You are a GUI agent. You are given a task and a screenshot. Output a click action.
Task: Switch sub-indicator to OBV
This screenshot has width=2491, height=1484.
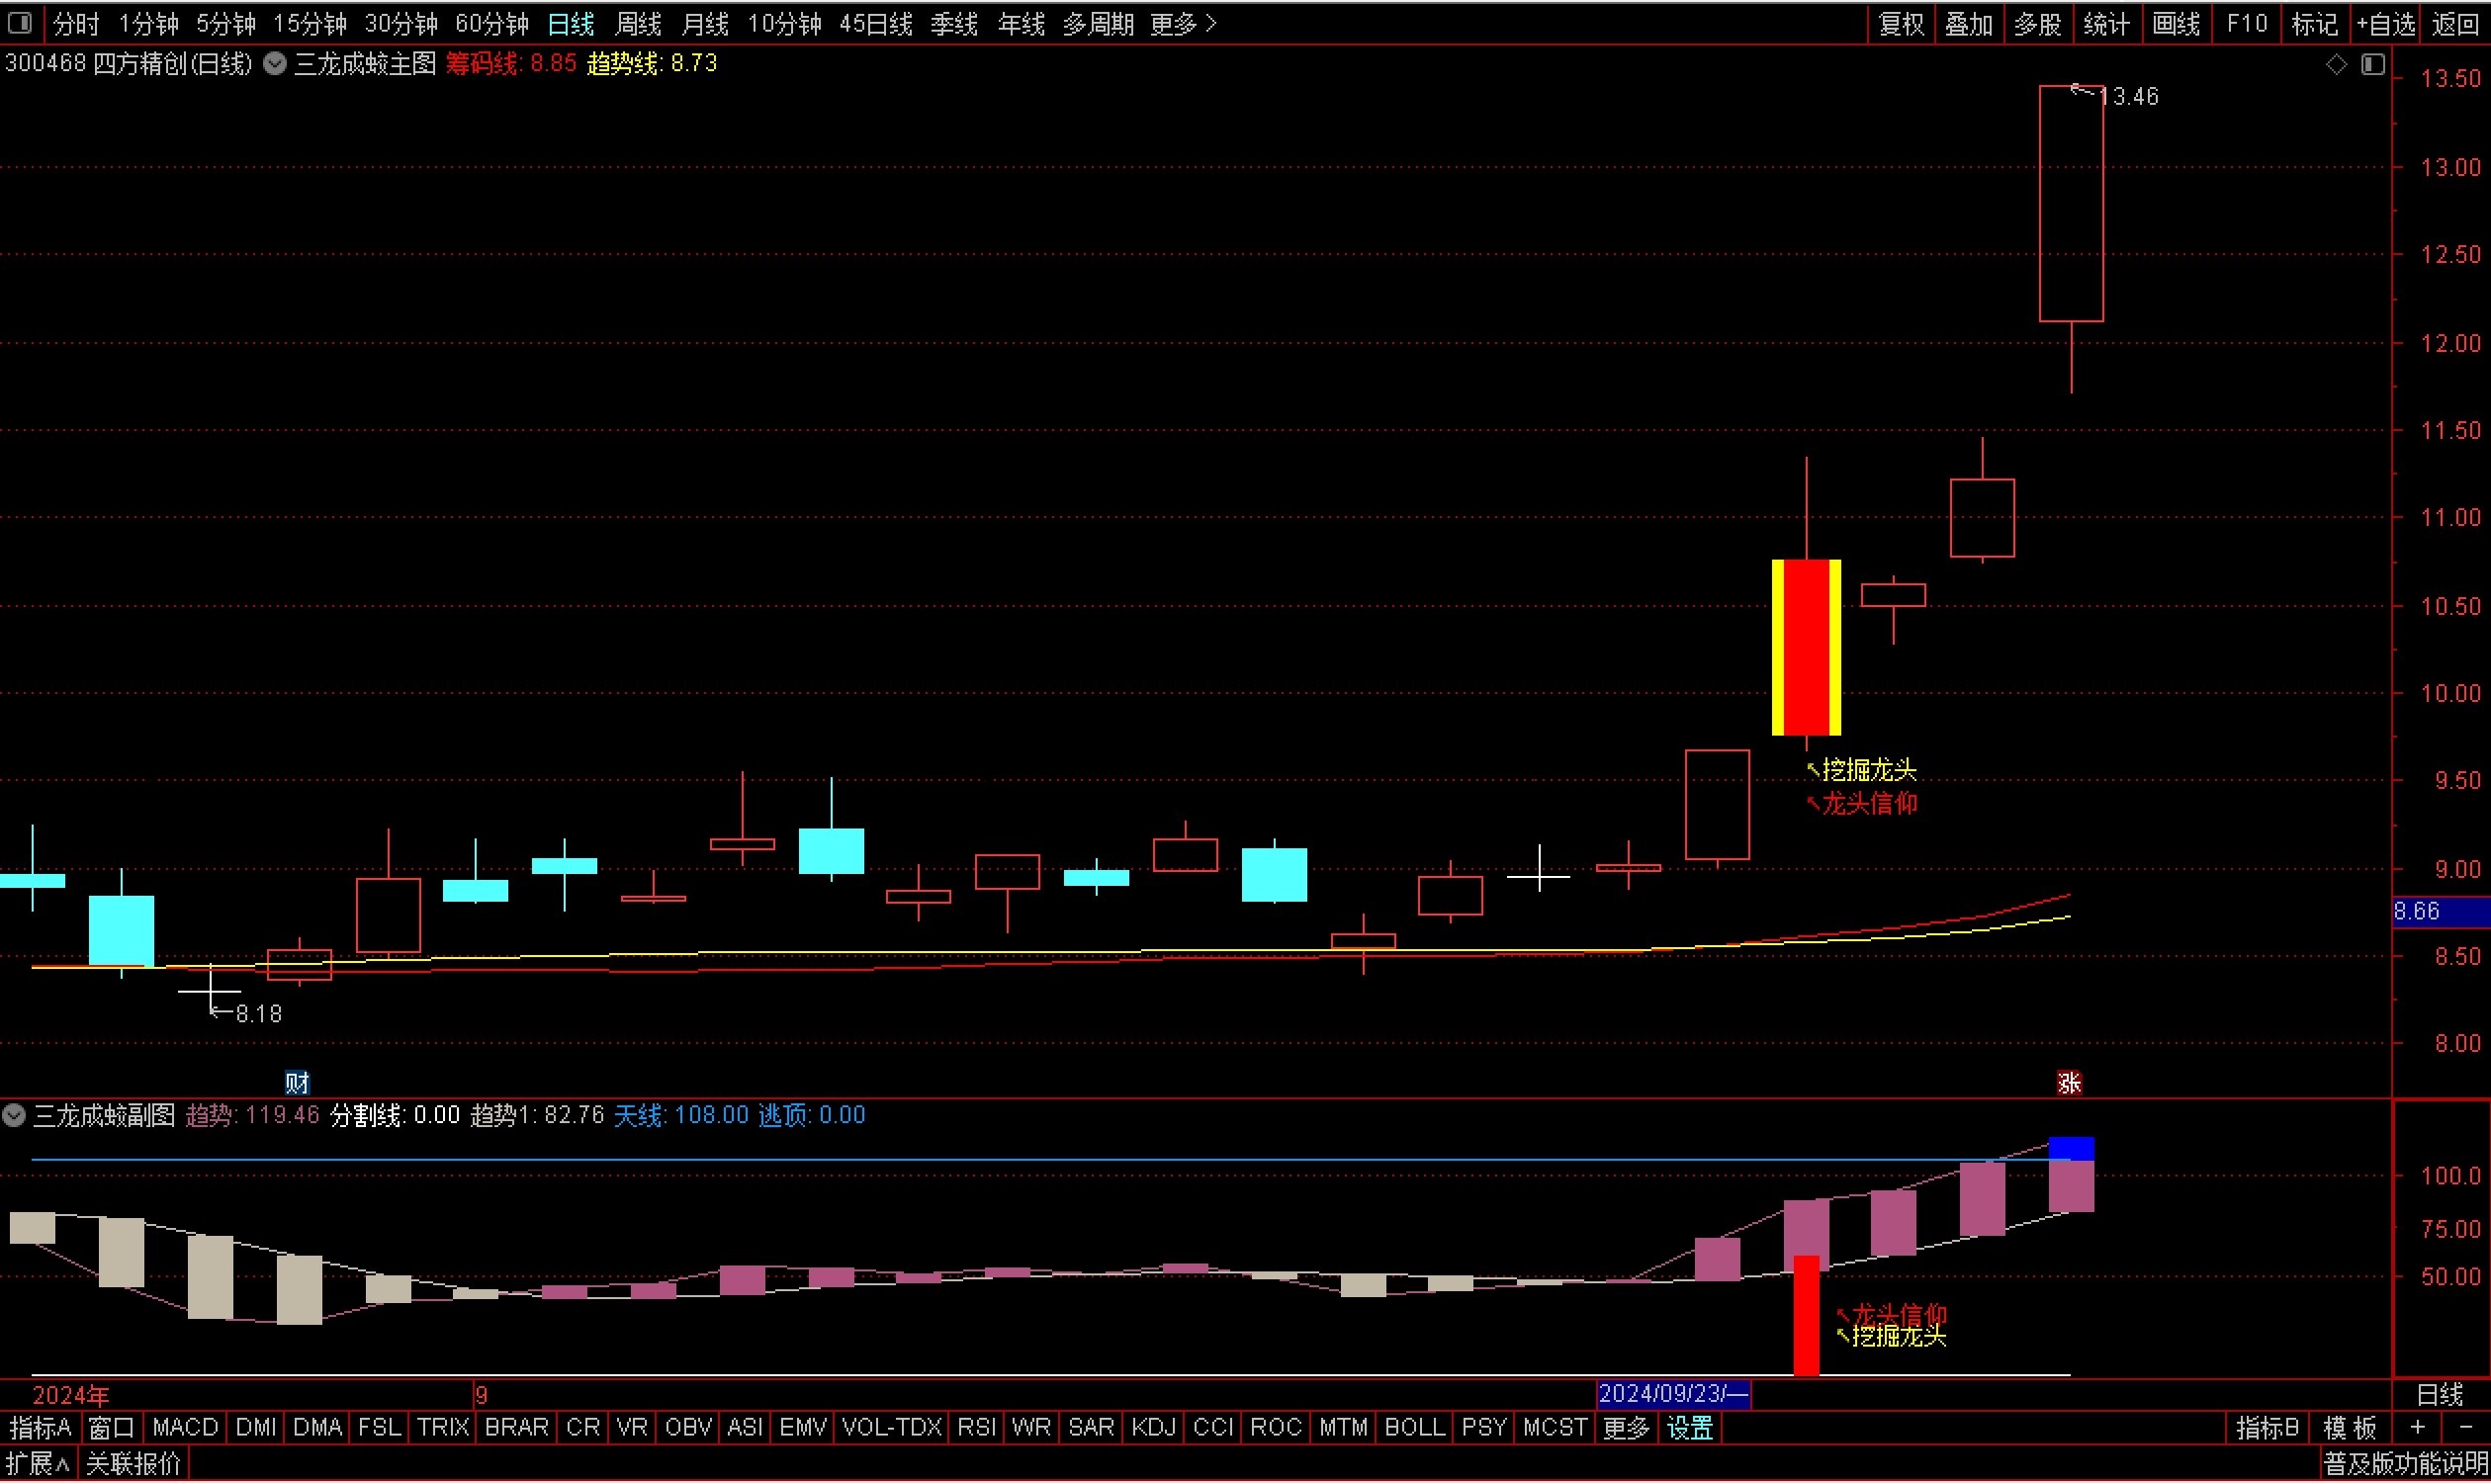(689, 1430)
